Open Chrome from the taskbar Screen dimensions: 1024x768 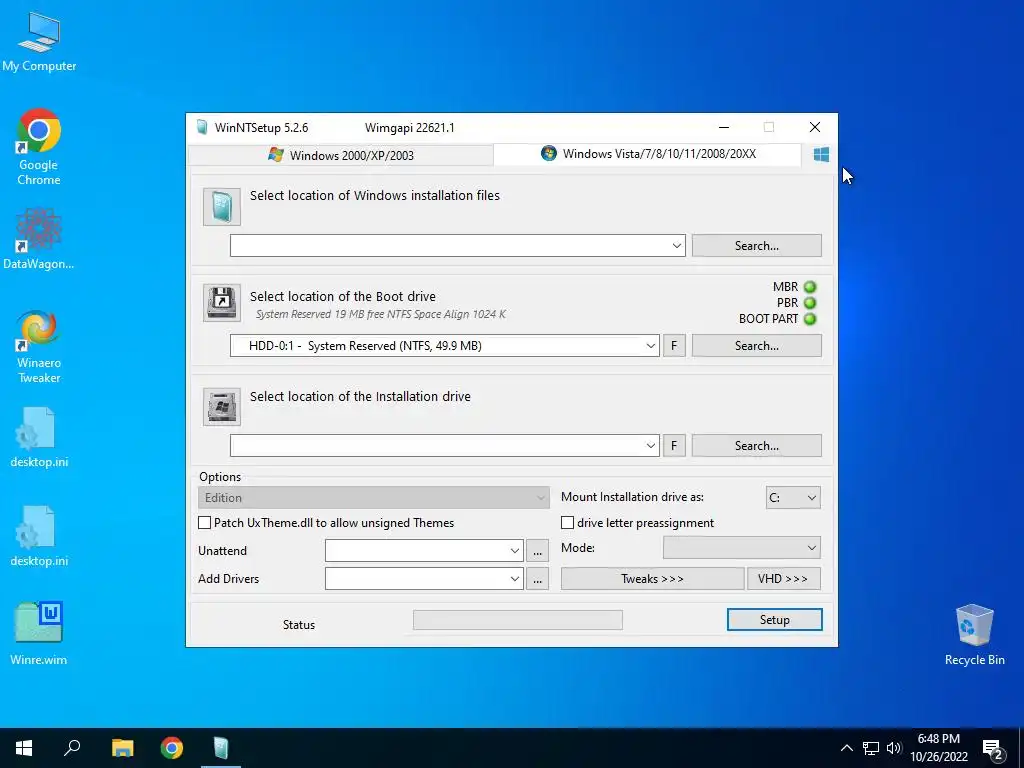pos(172,748)
